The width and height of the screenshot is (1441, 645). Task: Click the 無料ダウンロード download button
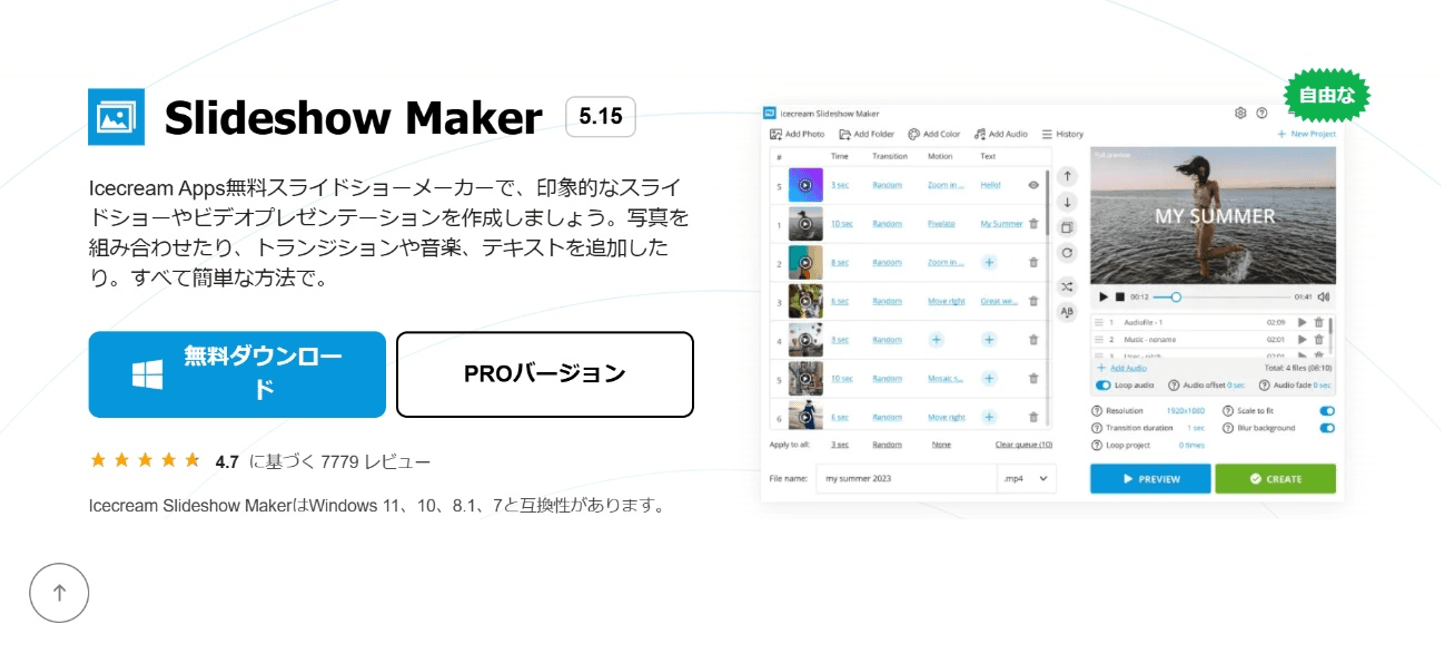pyautogui.click(x=237, y=374)
